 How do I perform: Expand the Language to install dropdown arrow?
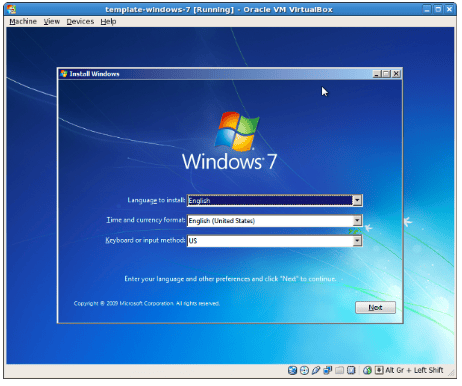click(357, 200)
